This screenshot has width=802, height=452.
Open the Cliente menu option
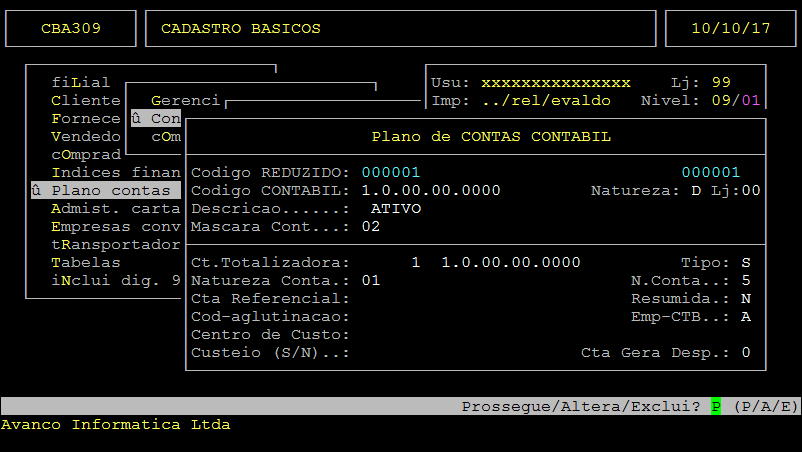pos(85,100)
